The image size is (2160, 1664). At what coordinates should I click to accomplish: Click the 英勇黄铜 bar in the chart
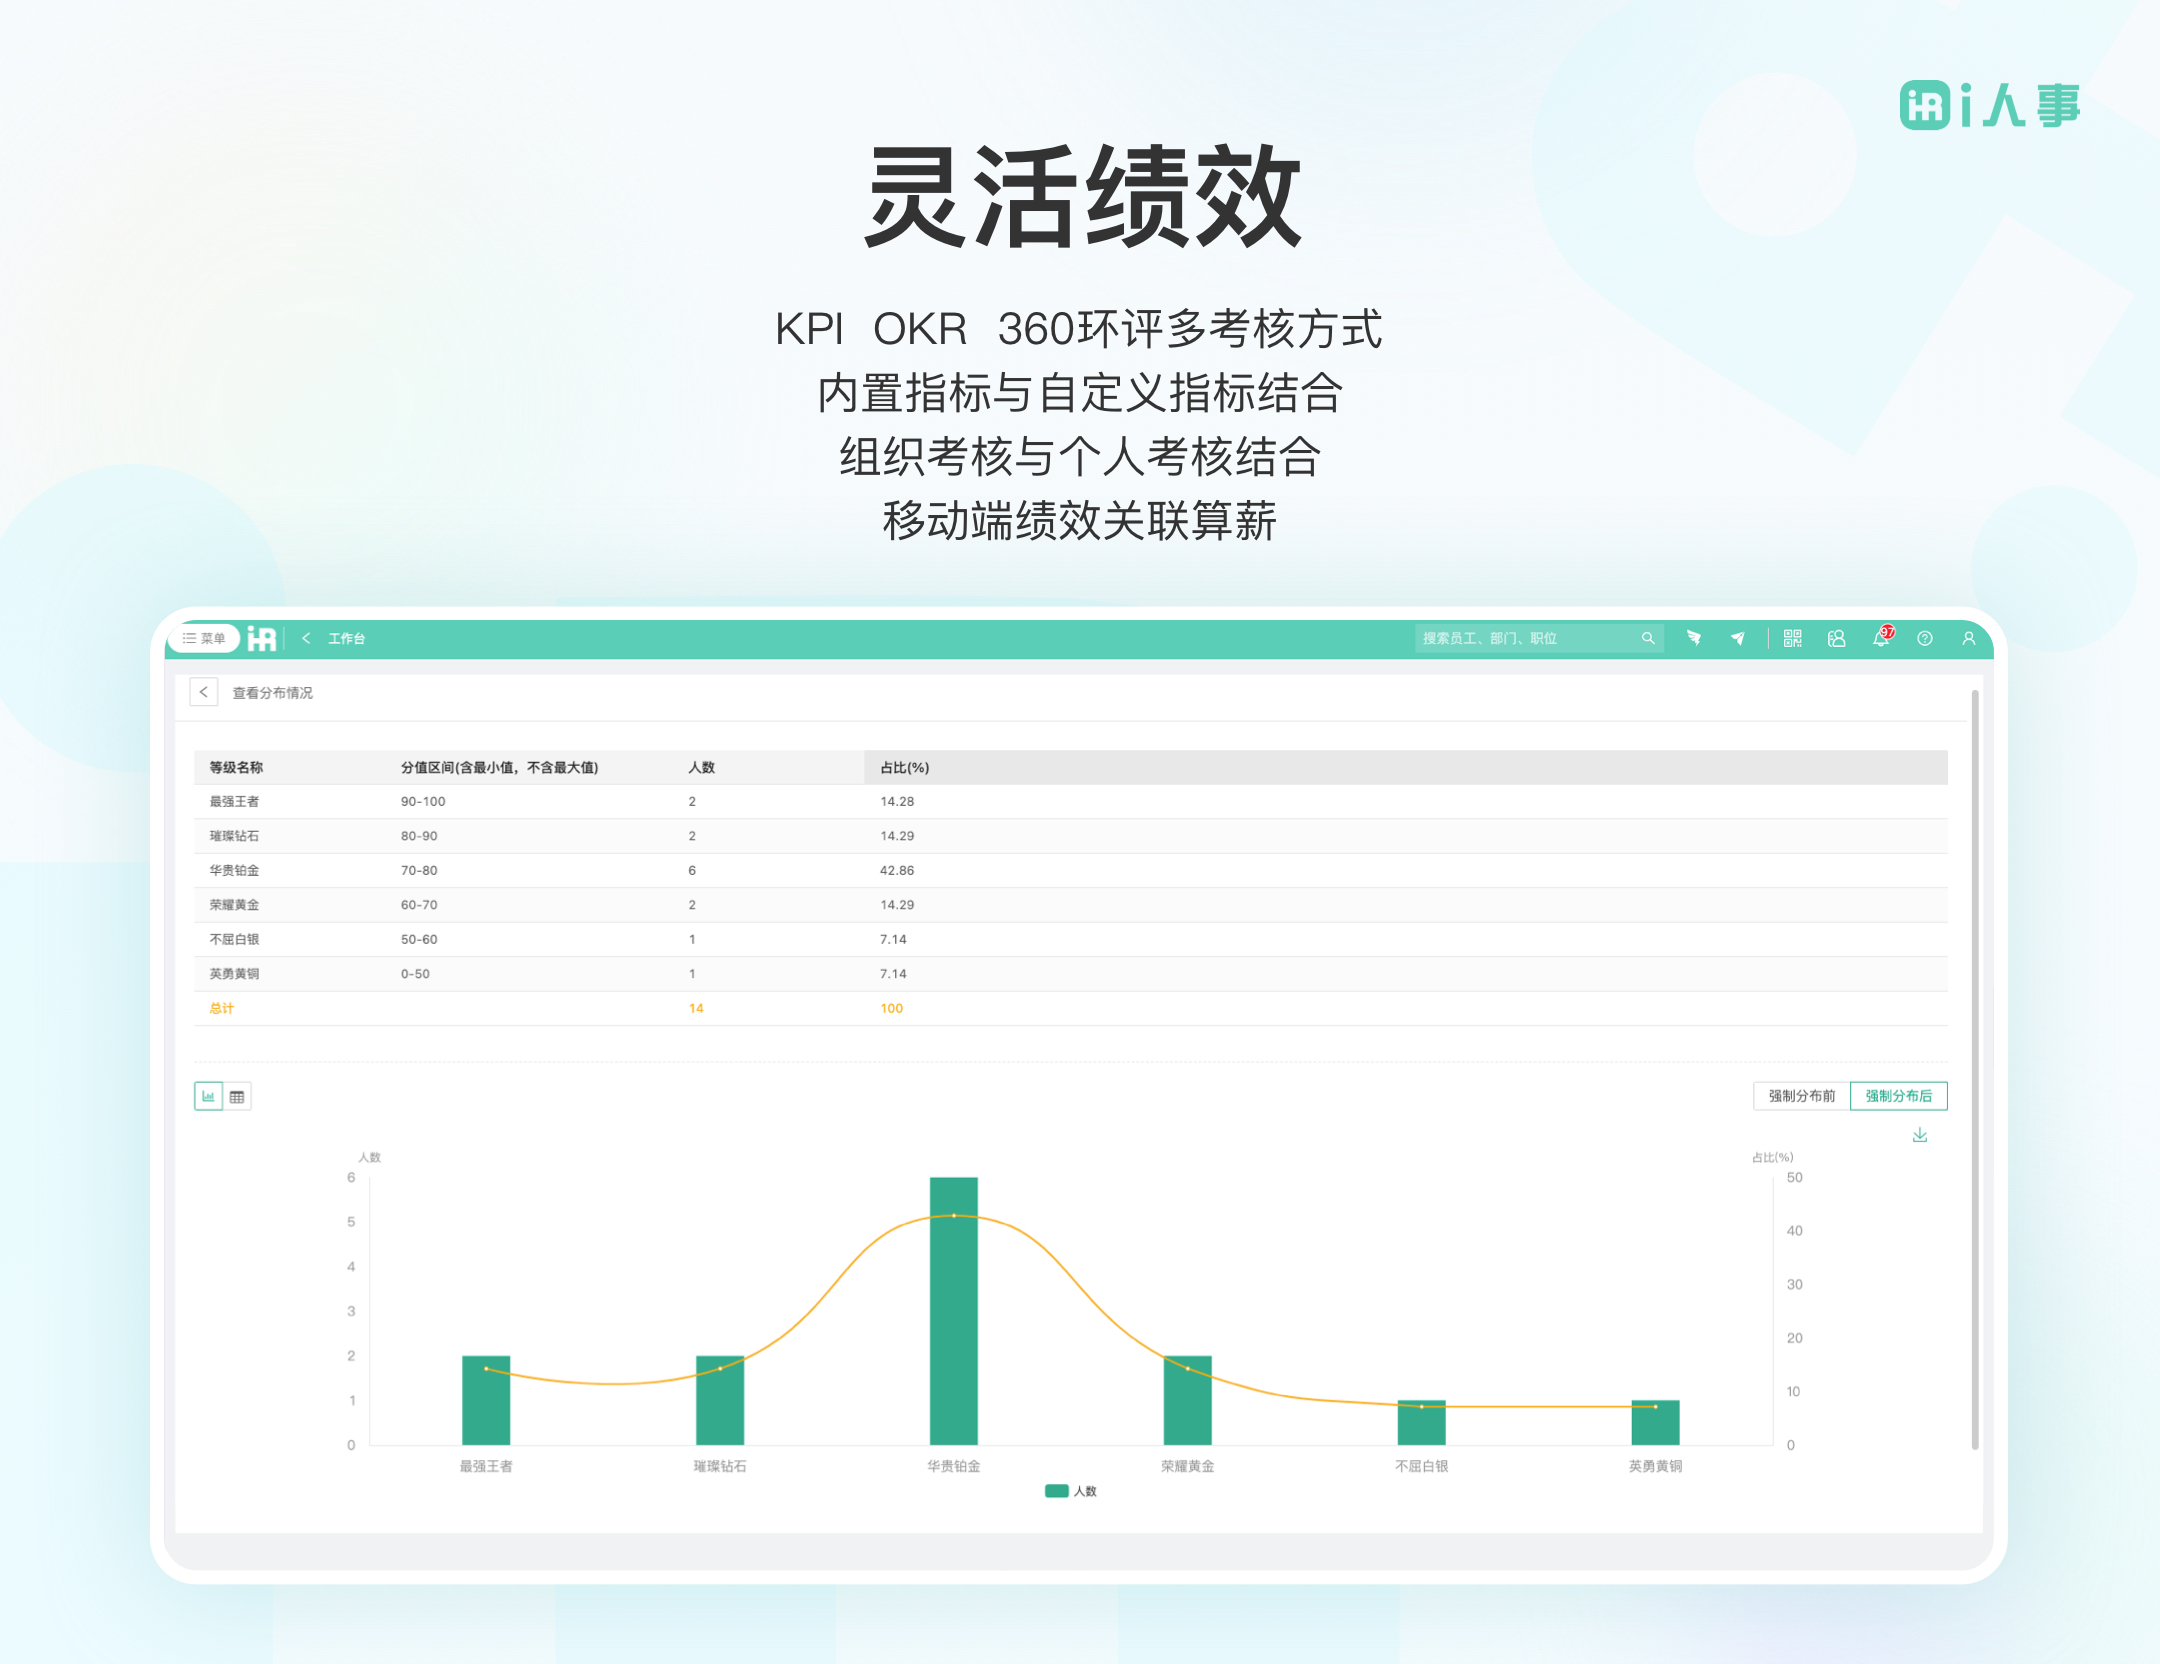coord(1656,1422)
